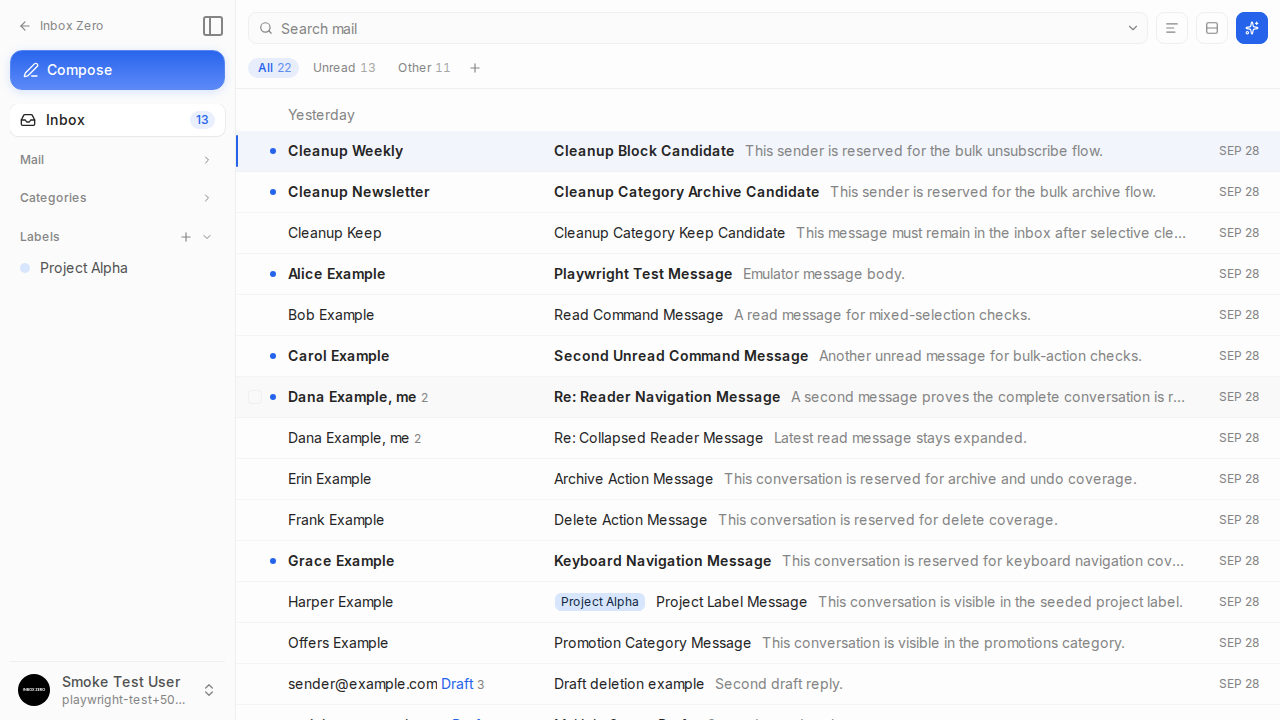Open the Re: Collapsed Reader Message thread
This screenshot has height=720, width=1280.
[758, 438]
